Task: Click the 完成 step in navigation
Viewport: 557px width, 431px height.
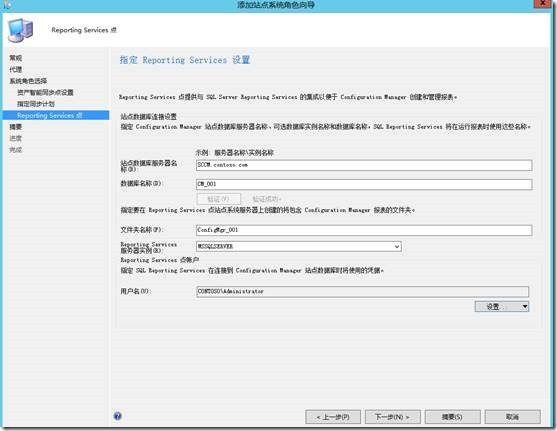Action: pyautogui.click(x=16, y=150)
